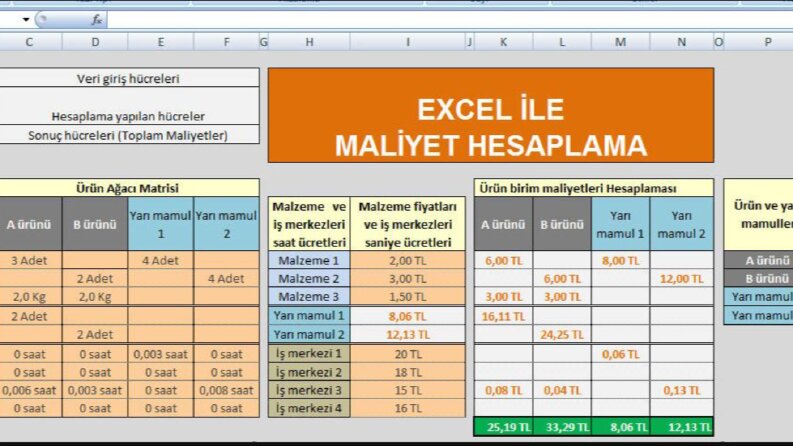Select column H header
793x446 pixels.
[309, 42]
